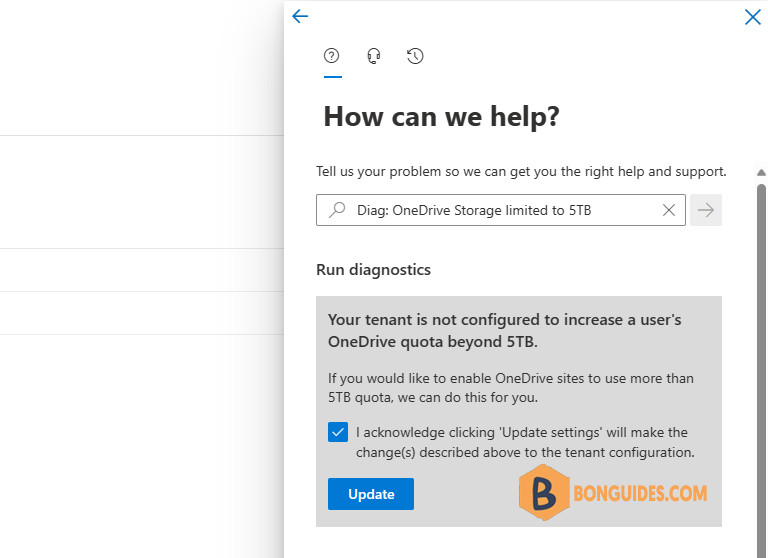Submit search with the arrow button
Image resolution: width=768 pixels, height=558 pixels.
[x=705, y=210]
